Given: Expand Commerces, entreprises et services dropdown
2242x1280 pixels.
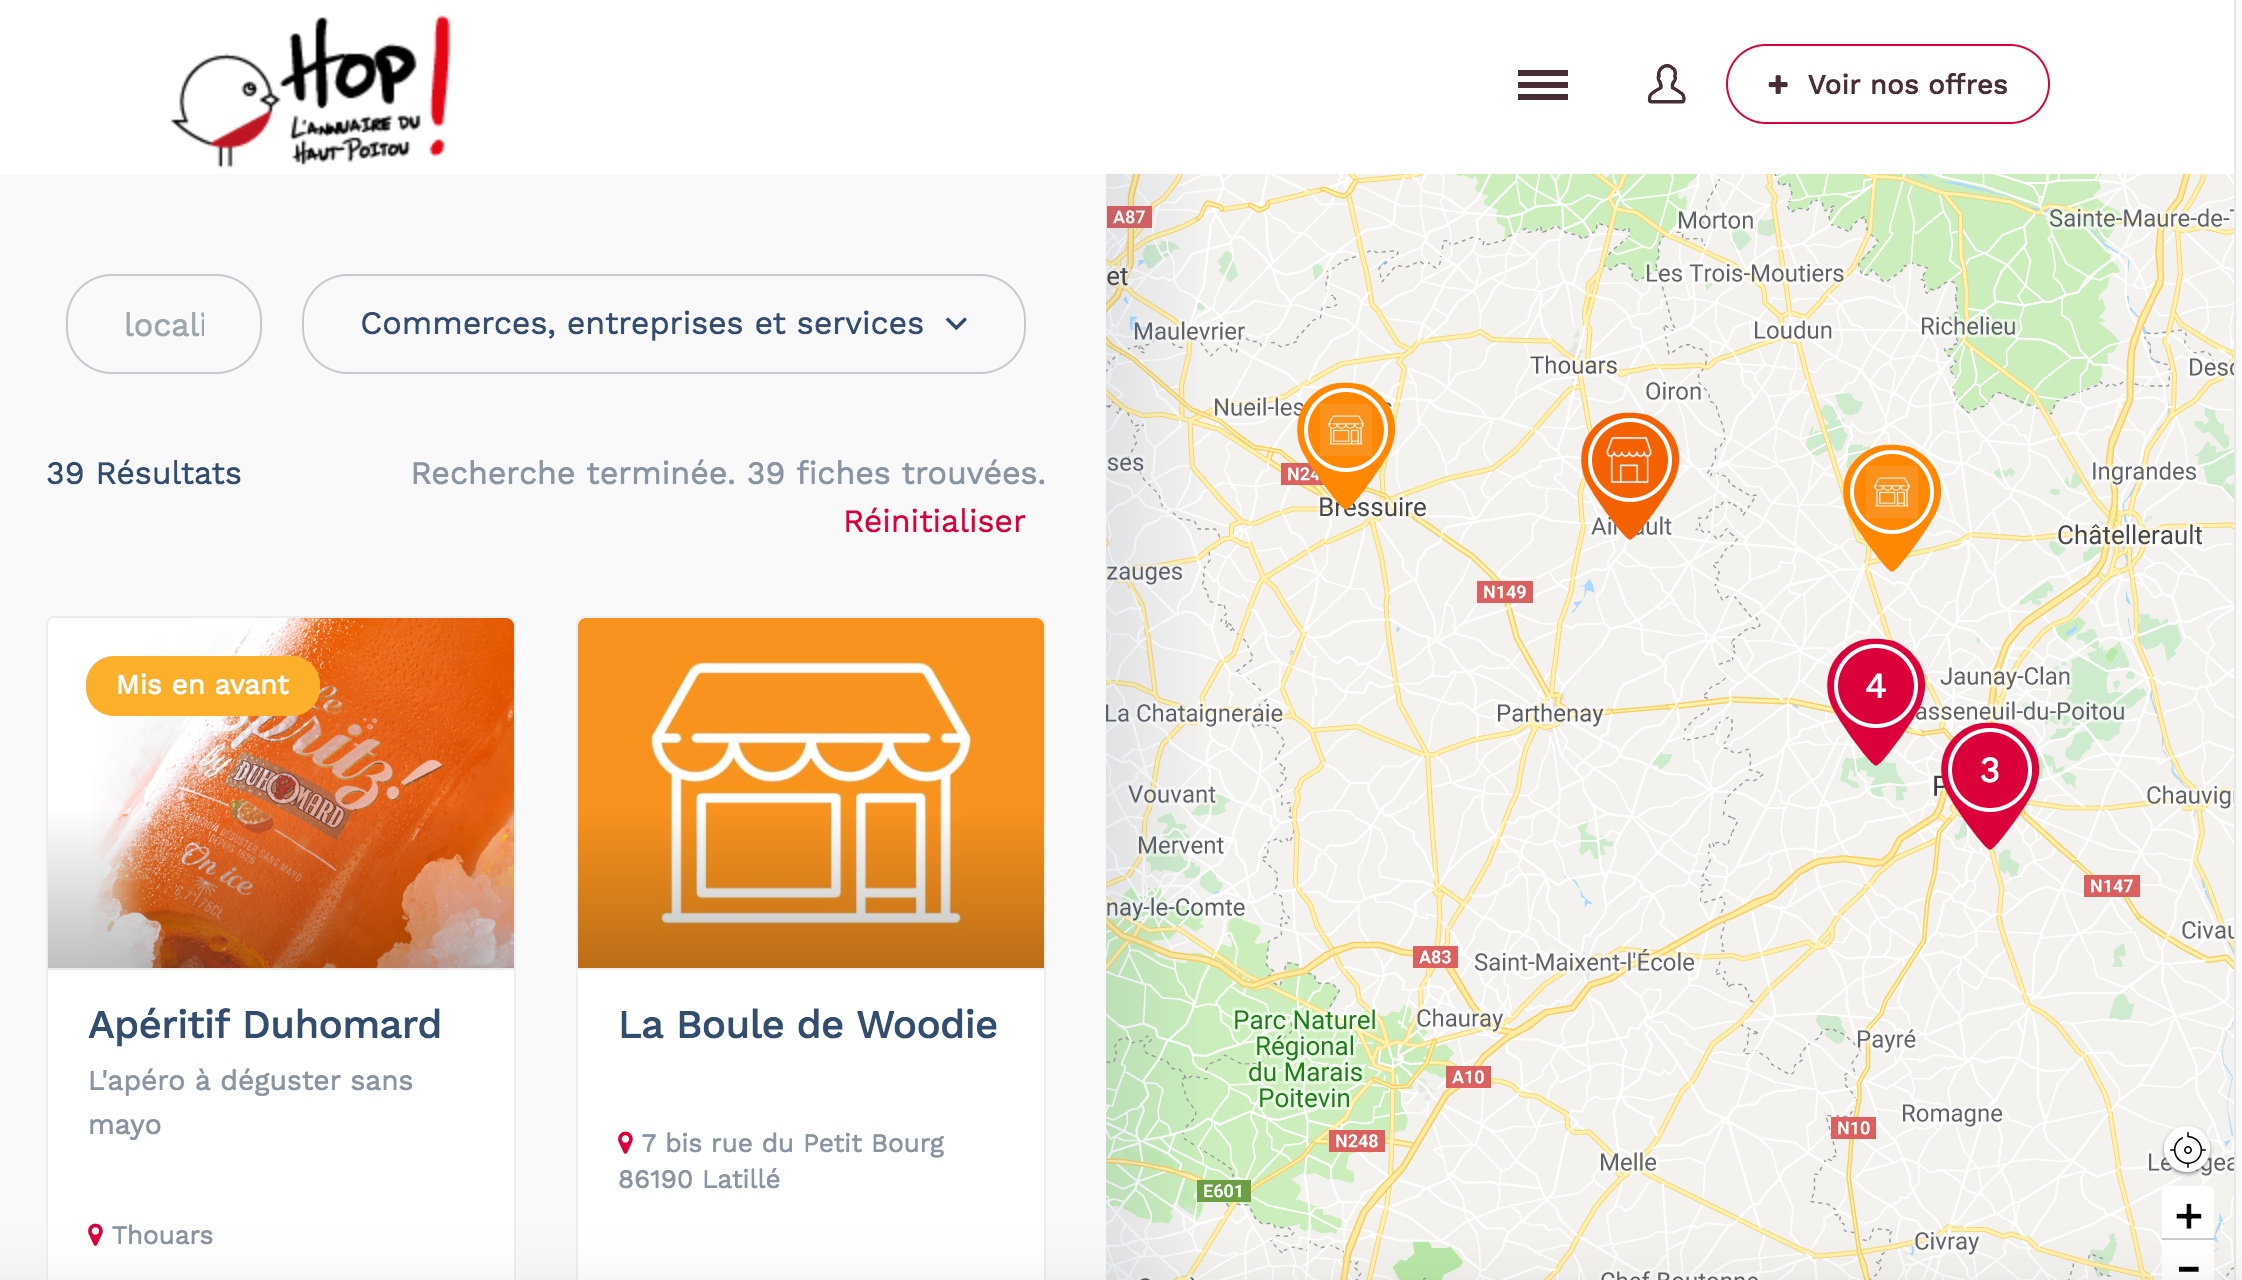Looking at the screenshot, I should (x=664, y=324).
